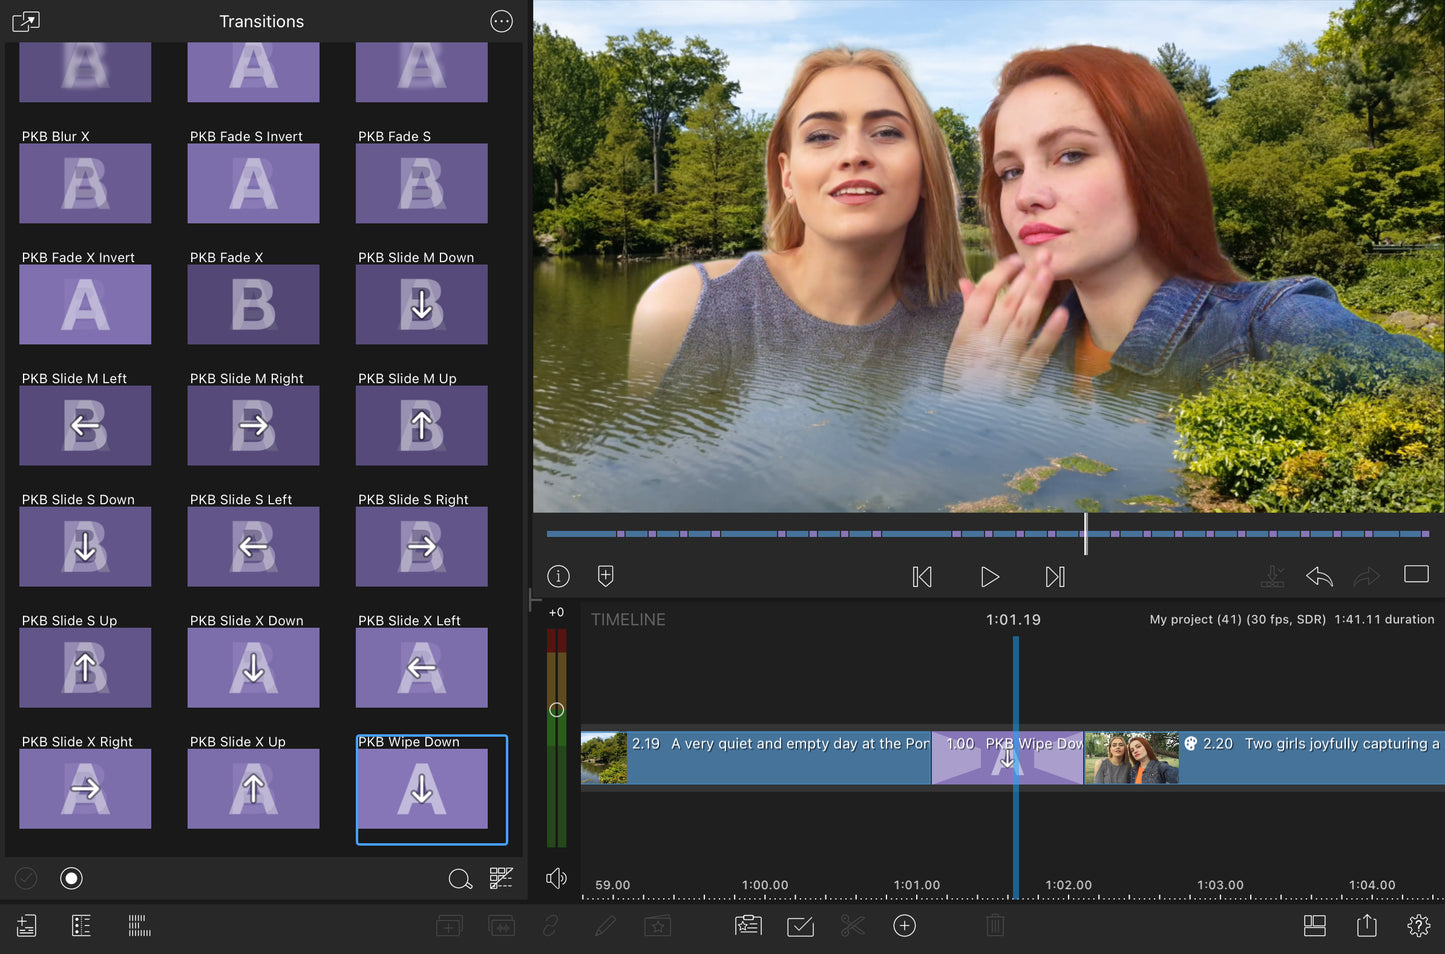The width and height of the screenshot is (1445, 954).
Task: Add a marker at the playhead
Action: (x=605, y=576)
